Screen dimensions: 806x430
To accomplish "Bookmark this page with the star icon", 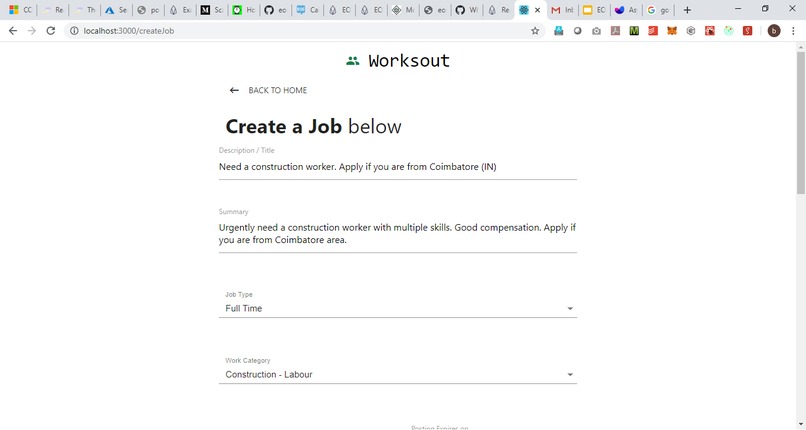I will coord(535,31).
